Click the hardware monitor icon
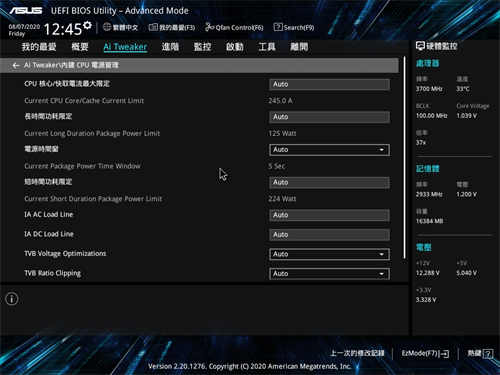The width and height of the screenshot is (500, 375). [x=420, y=46]
